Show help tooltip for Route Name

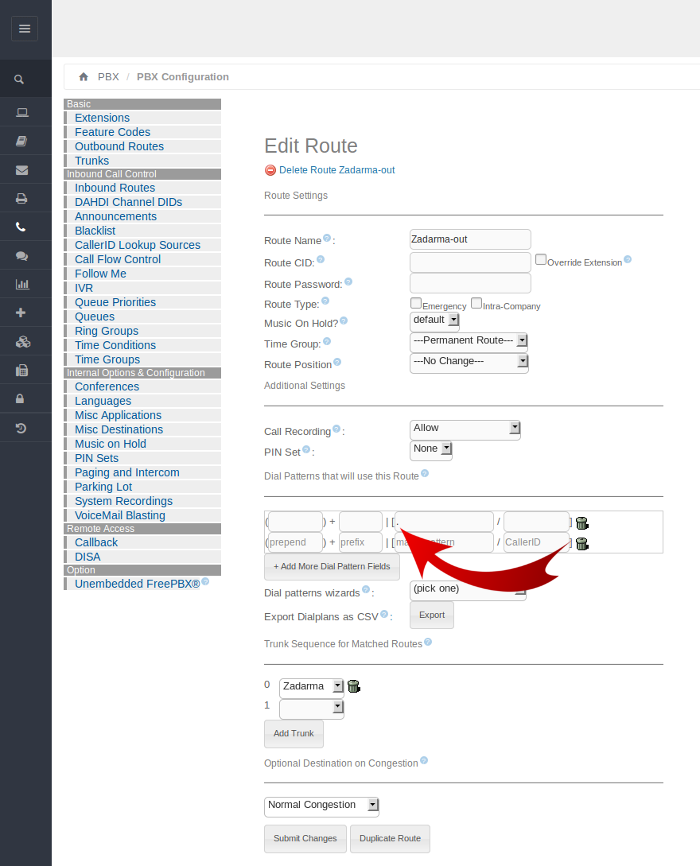[327, 238]
